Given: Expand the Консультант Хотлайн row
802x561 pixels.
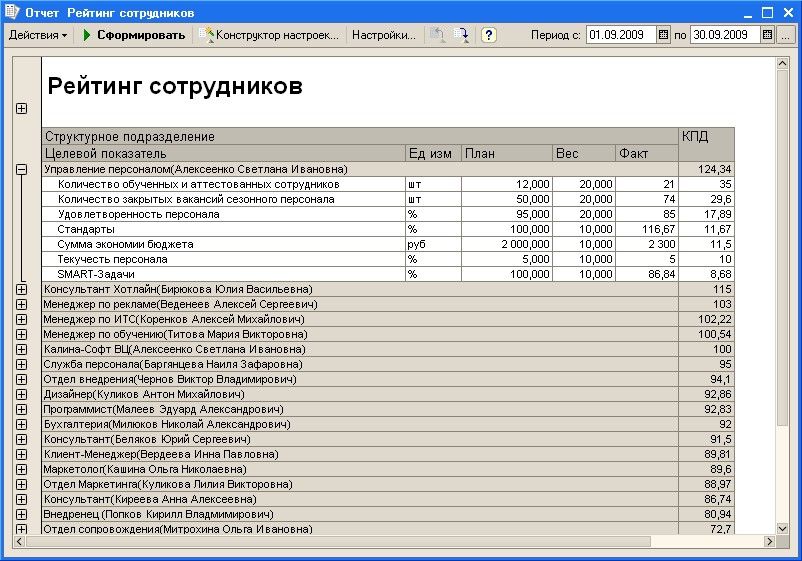Looking at the screenshot, I should pyautogui.click(x=21, y=289).
